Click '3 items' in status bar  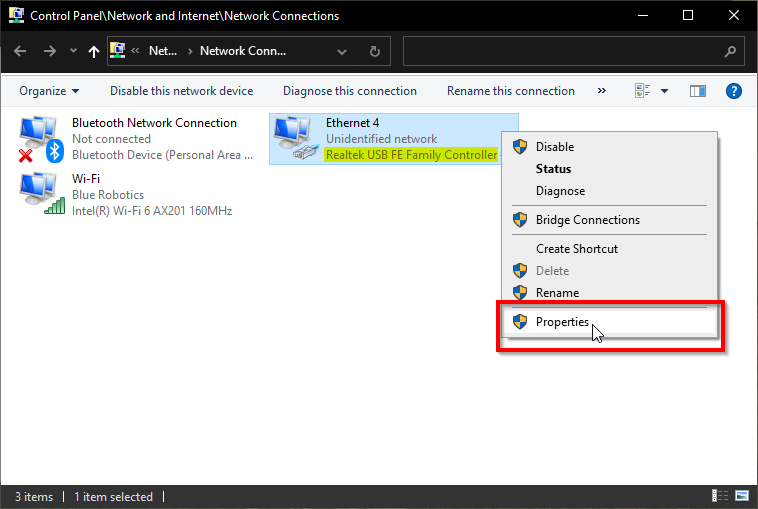34,497
